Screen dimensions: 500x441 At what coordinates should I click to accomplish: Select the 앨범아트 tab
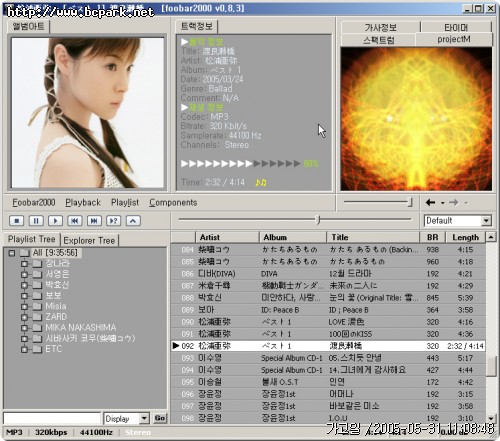(28, 26)
